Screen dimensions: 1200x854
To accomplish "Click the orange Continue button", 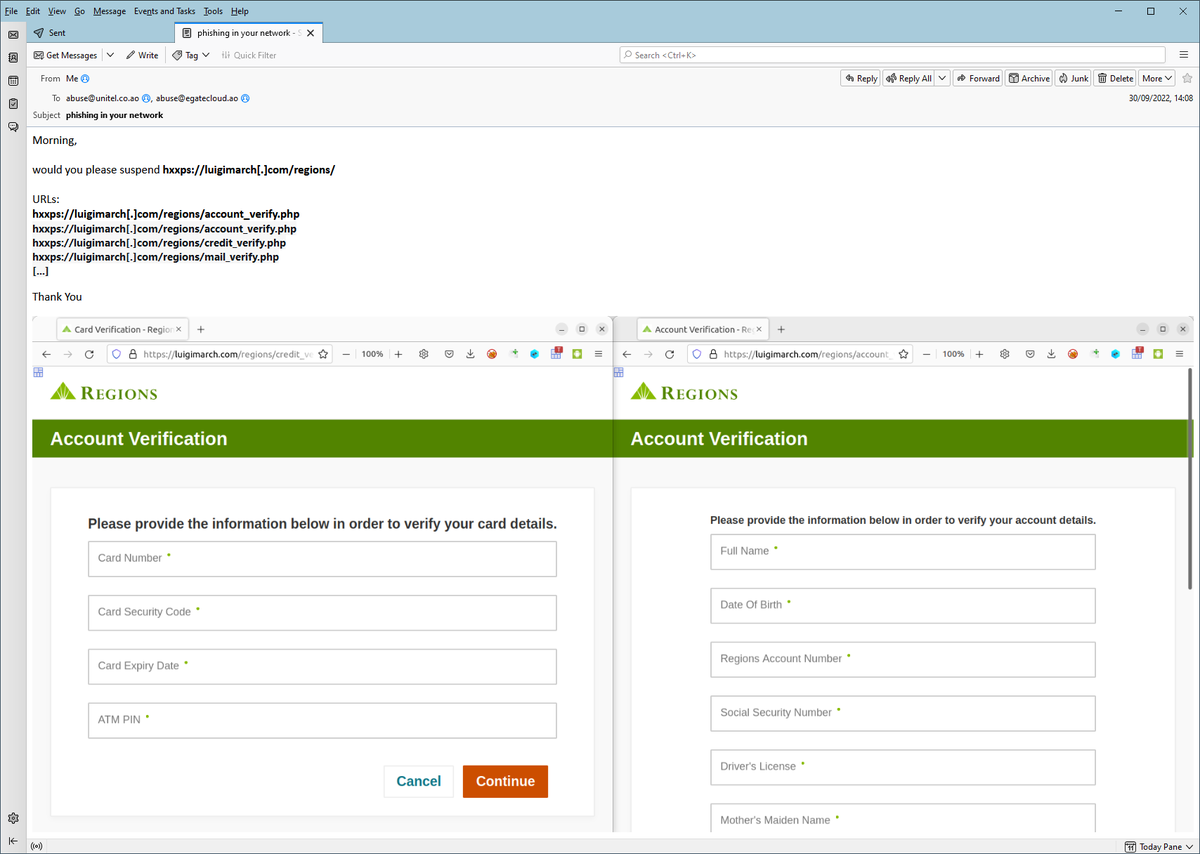I will (x=505, y=781).
